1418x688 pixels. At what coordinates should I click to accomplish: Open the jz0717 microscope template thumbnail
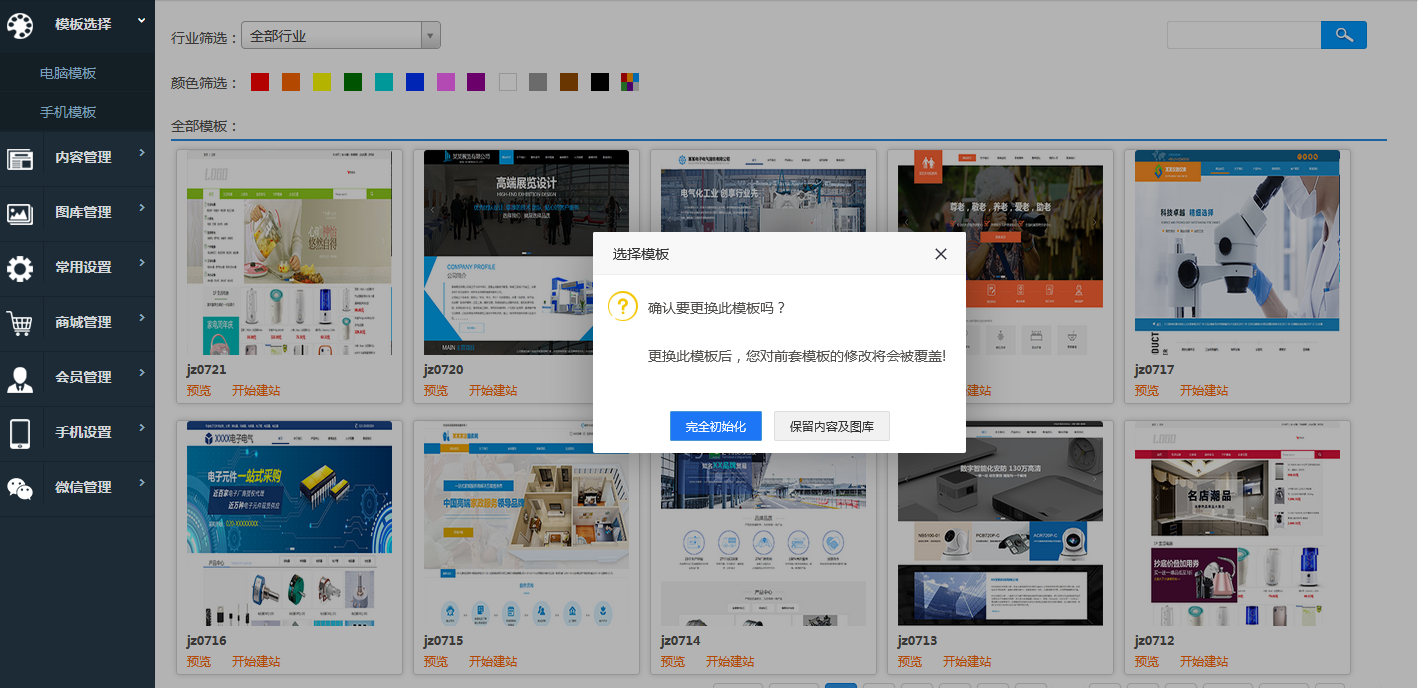pyautogui.click(x=1237, y=252)
